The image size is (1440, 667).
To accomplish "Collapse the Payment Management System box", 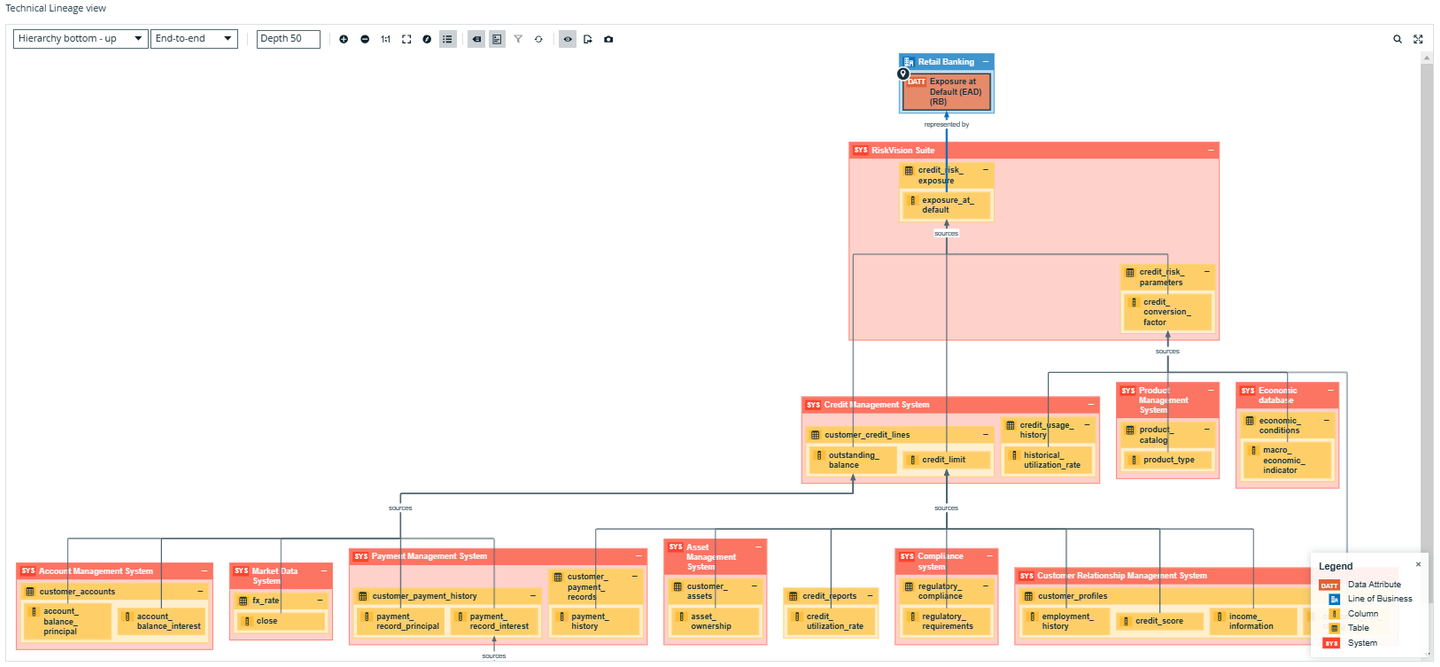I will click(x=639, y=556).
